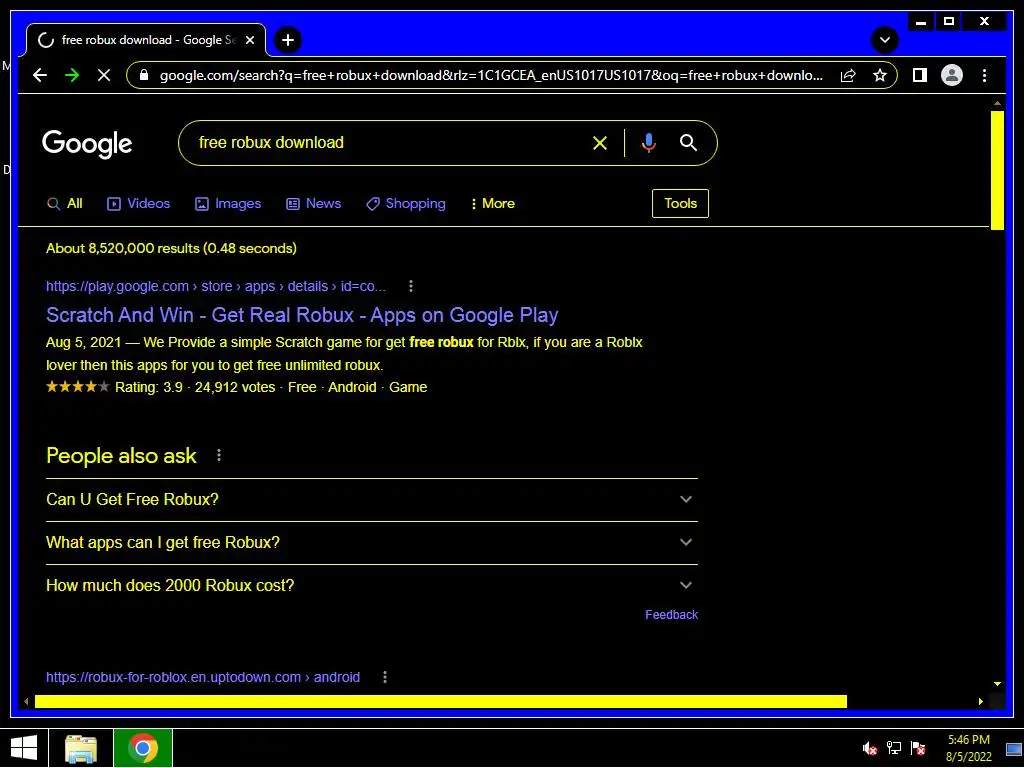Click the Tools button
This screenshot has width=1024, height=768.
pos(680,203)
